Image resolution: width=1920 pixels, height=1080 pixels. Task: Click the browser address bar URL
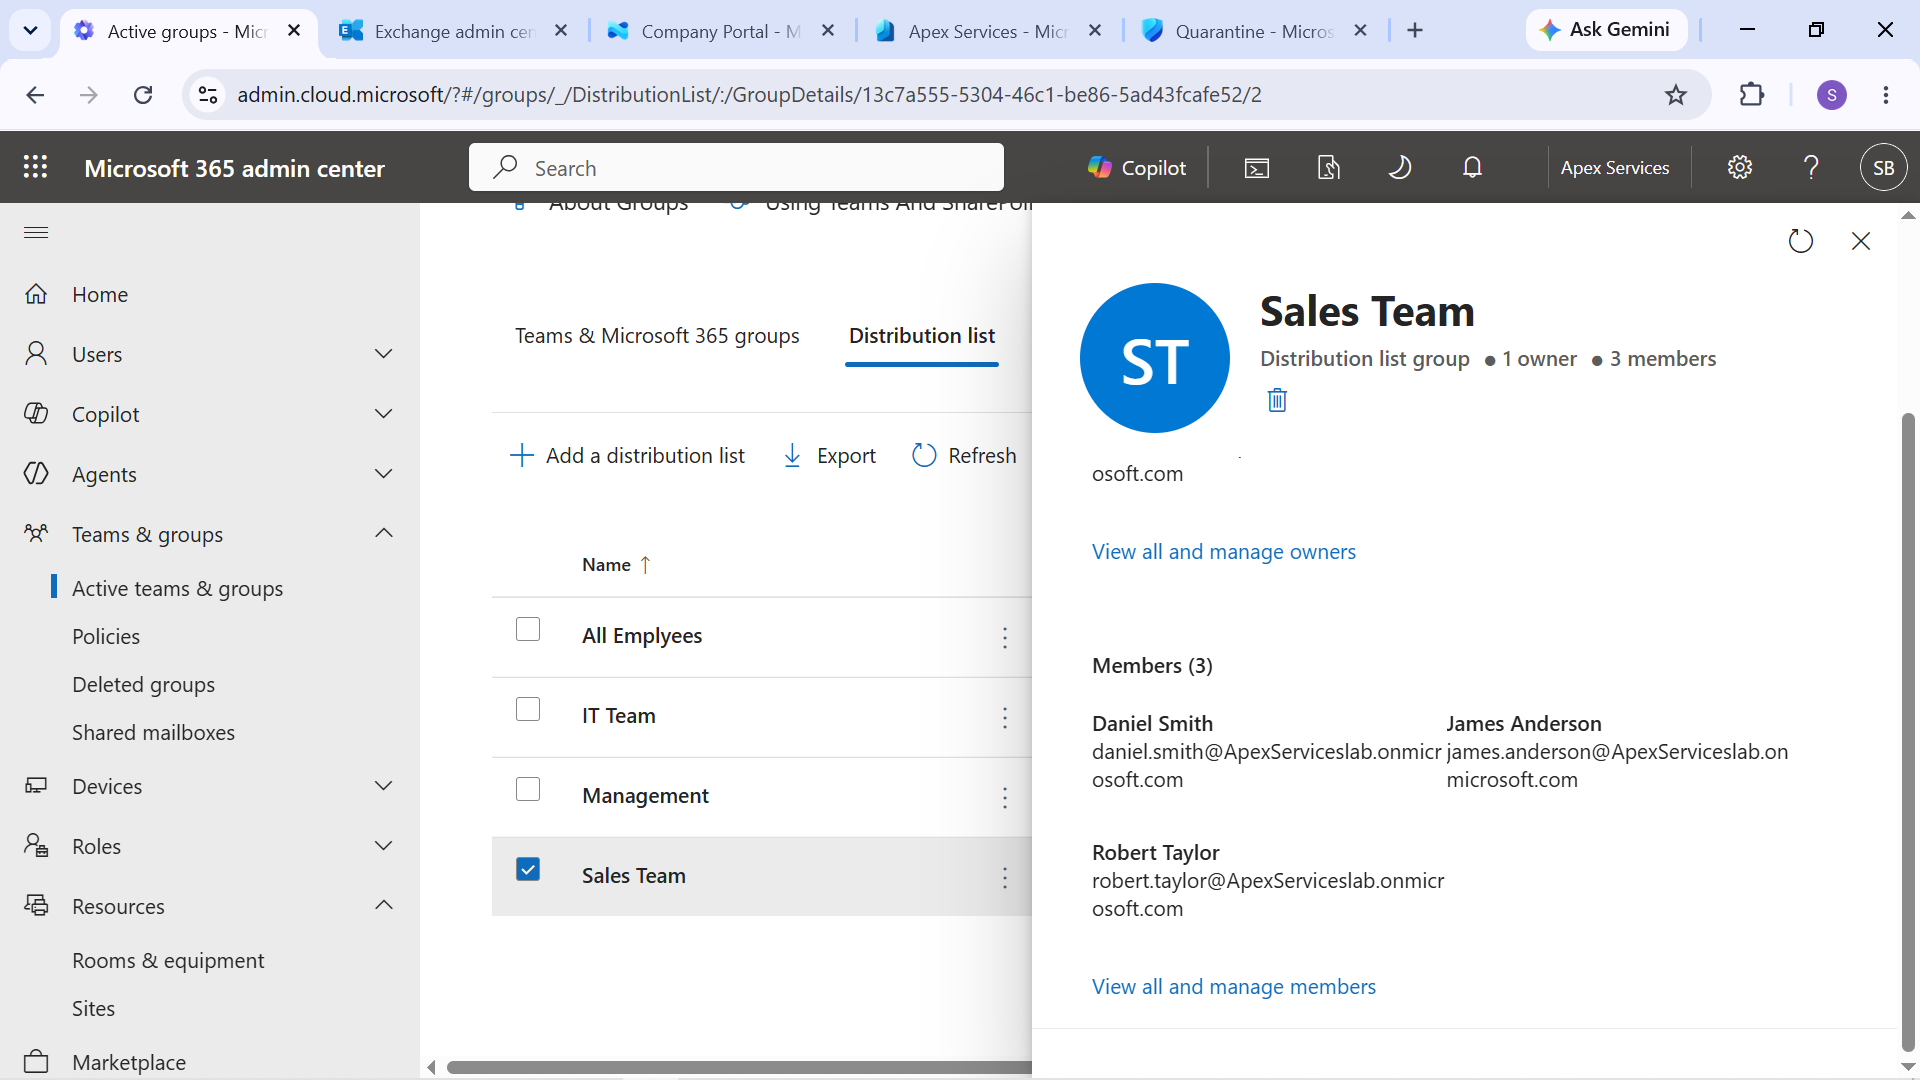[749, 95]
